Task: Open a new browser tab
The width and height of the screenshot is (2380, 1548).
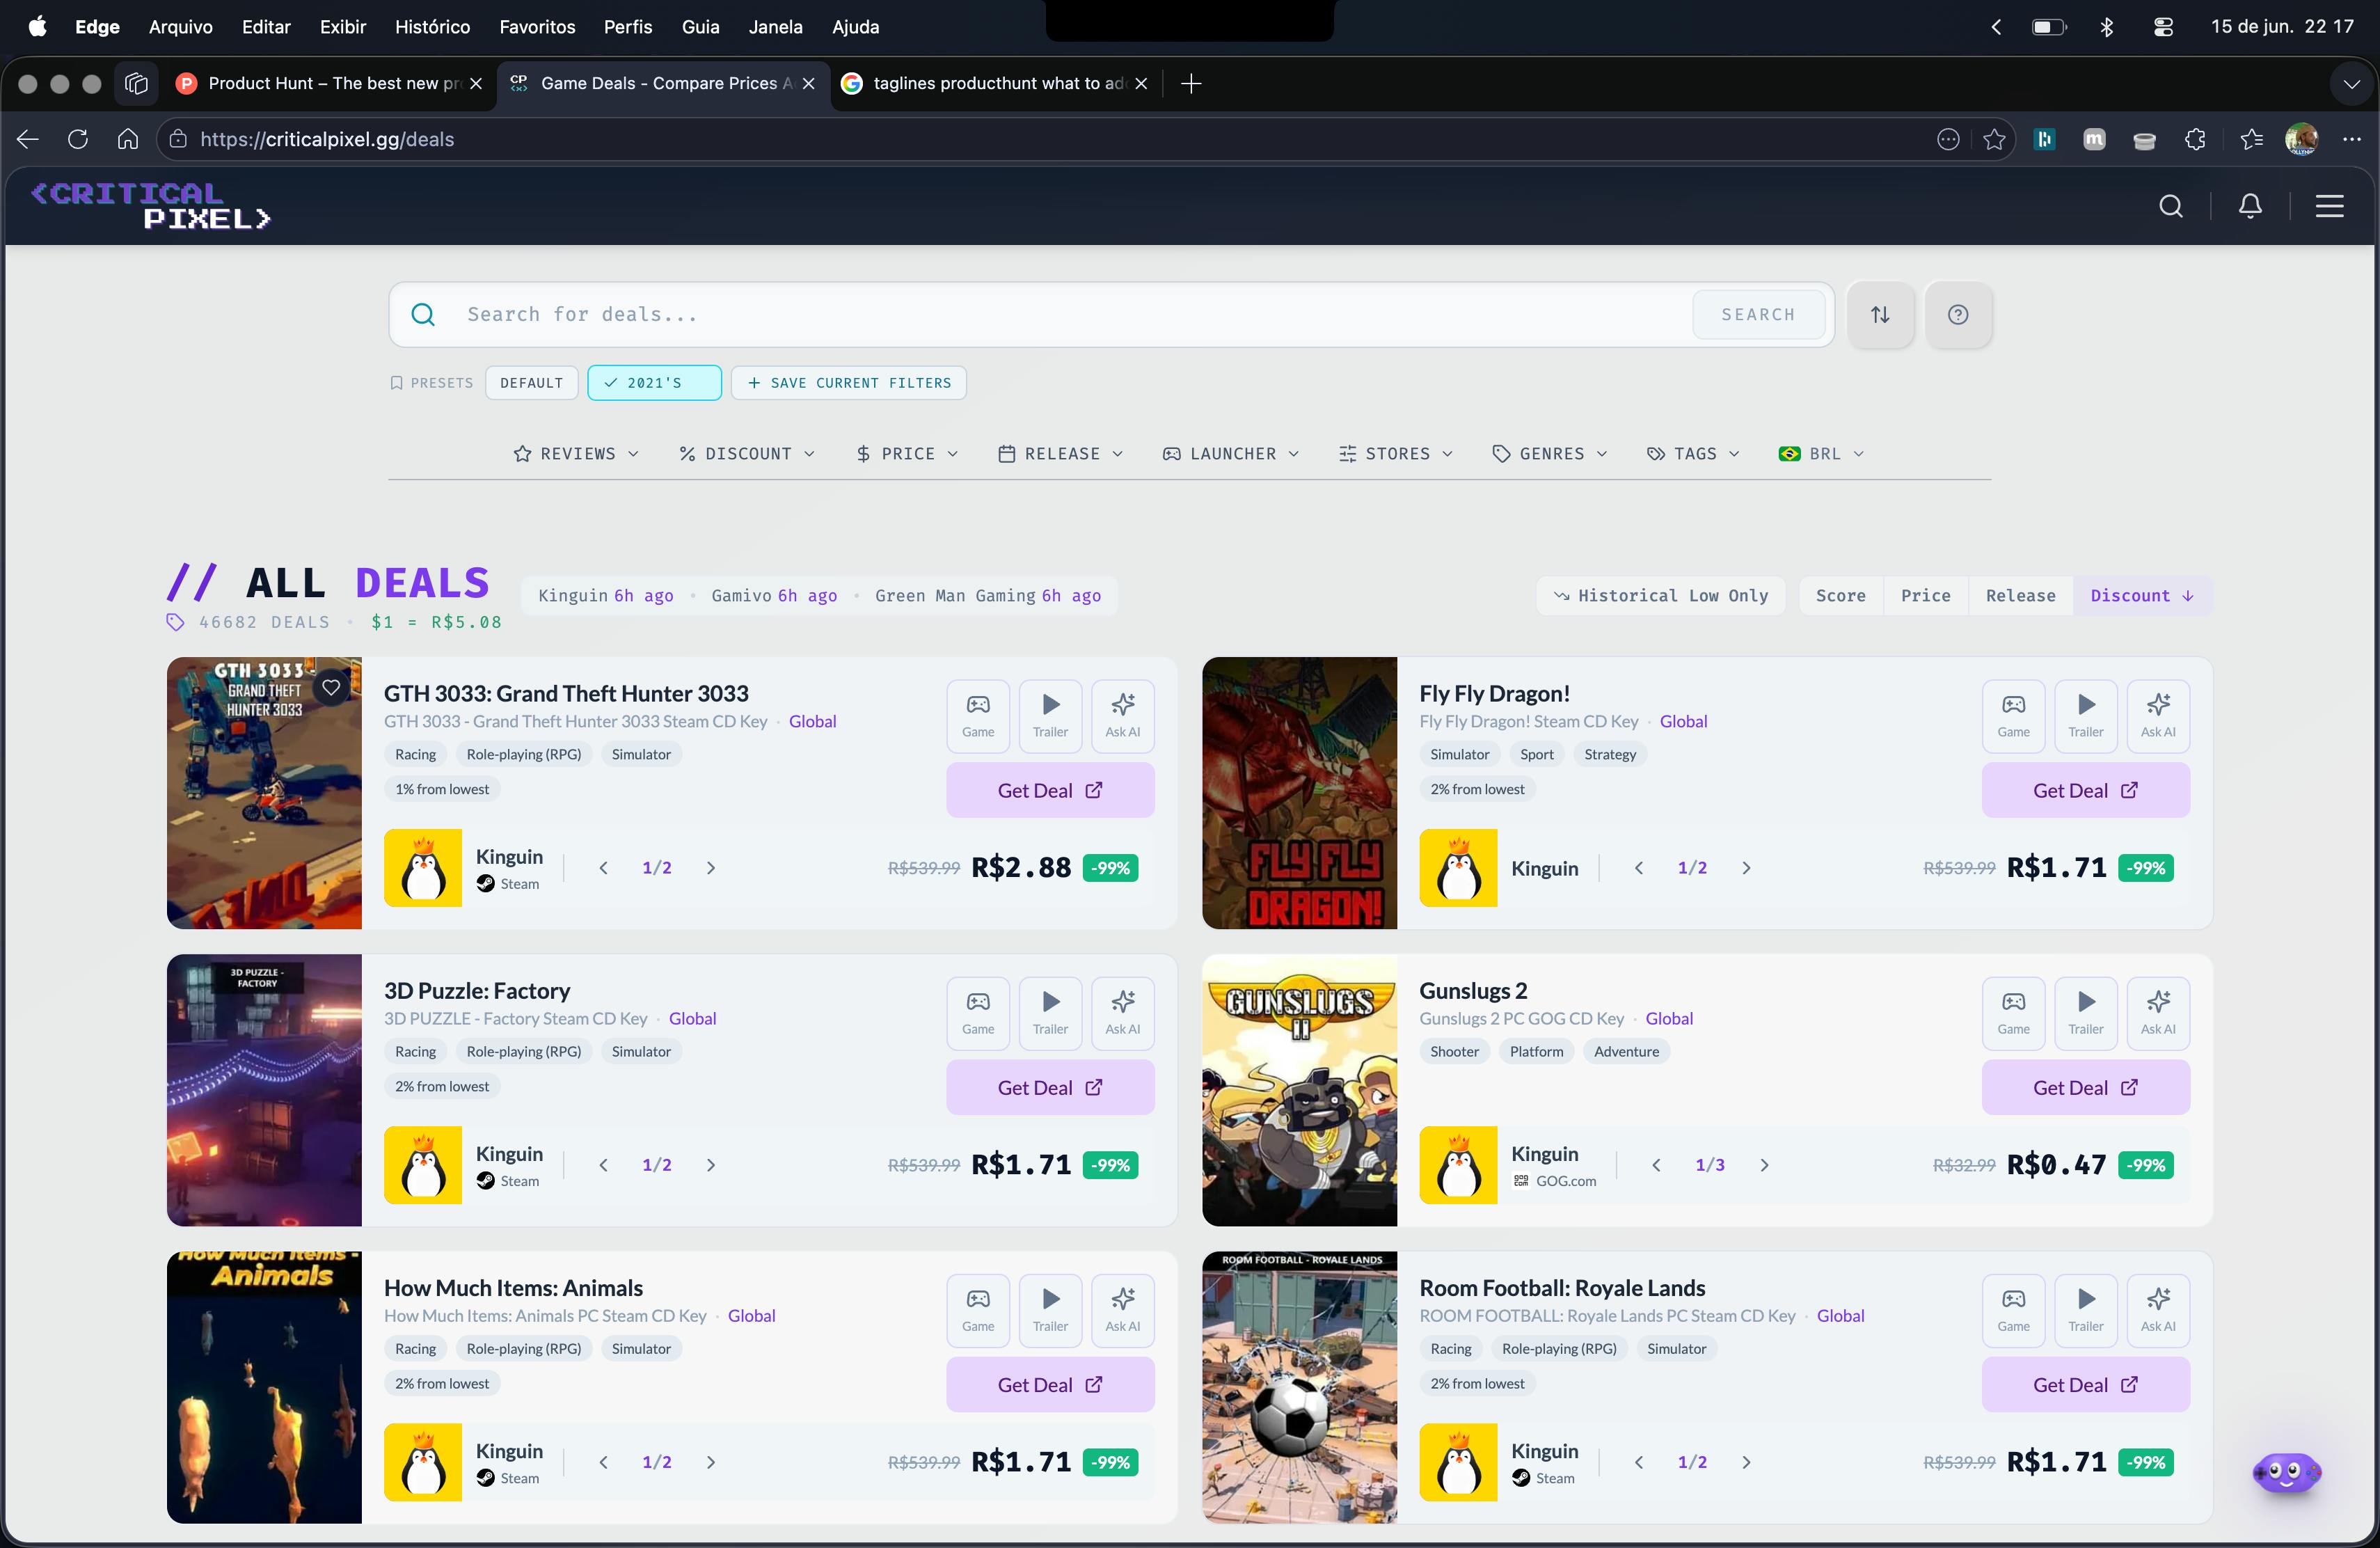Action: 1190,83
